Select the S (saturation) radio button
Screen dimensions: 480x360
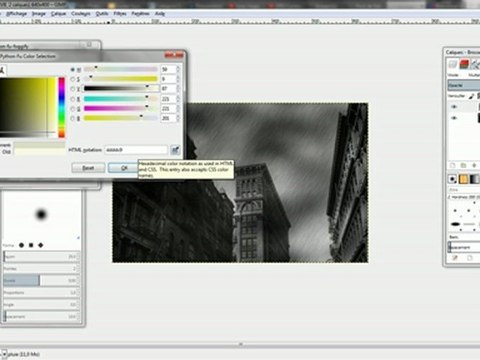pyautogui.click(x=73, y=79)
